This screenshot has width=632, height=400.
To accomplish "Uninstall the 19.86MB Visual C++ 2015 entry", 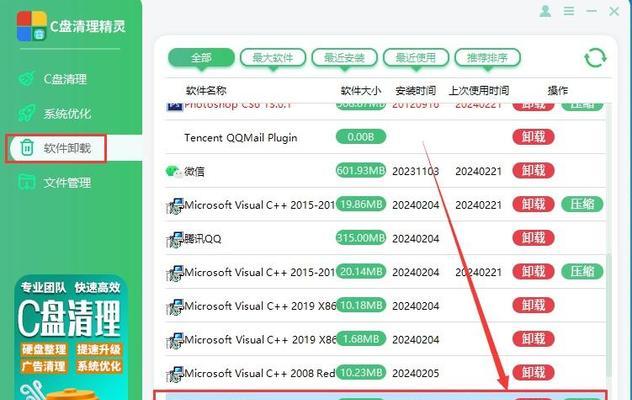I will 533,204.
